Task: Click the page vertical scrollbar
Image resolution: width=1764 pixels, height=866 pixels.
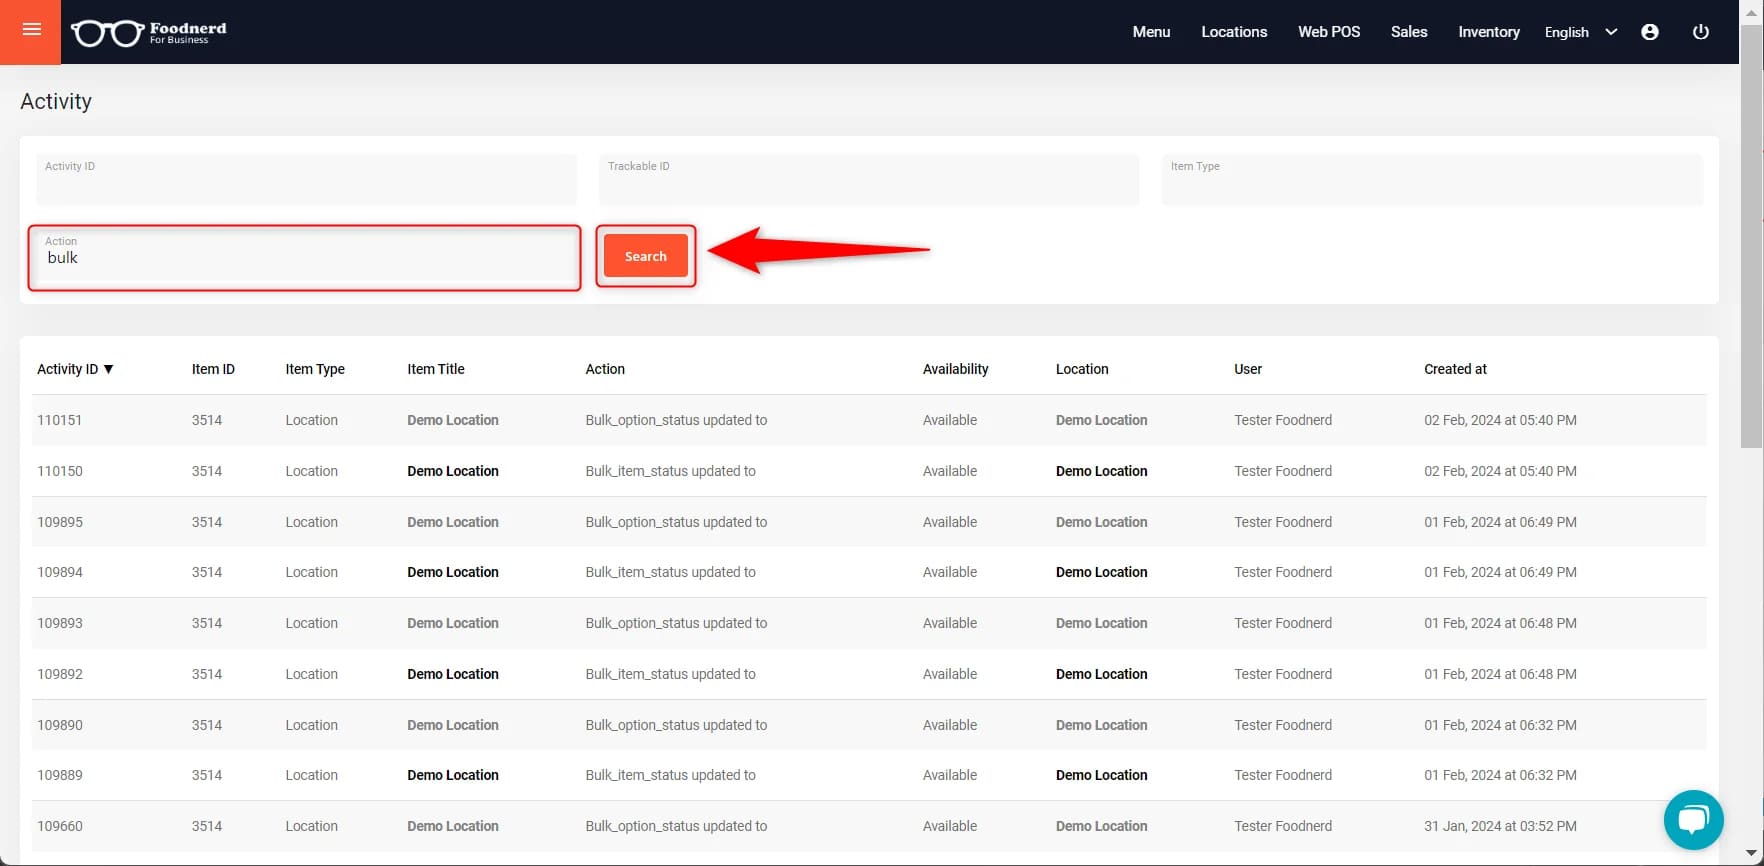Action: [1751, 235]
